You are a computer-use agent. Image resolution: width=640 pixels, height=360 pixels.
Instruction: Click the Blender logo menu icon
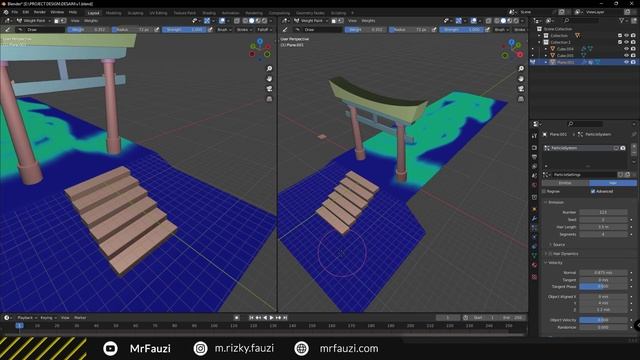pyautogui.click(x=6, y=12)
